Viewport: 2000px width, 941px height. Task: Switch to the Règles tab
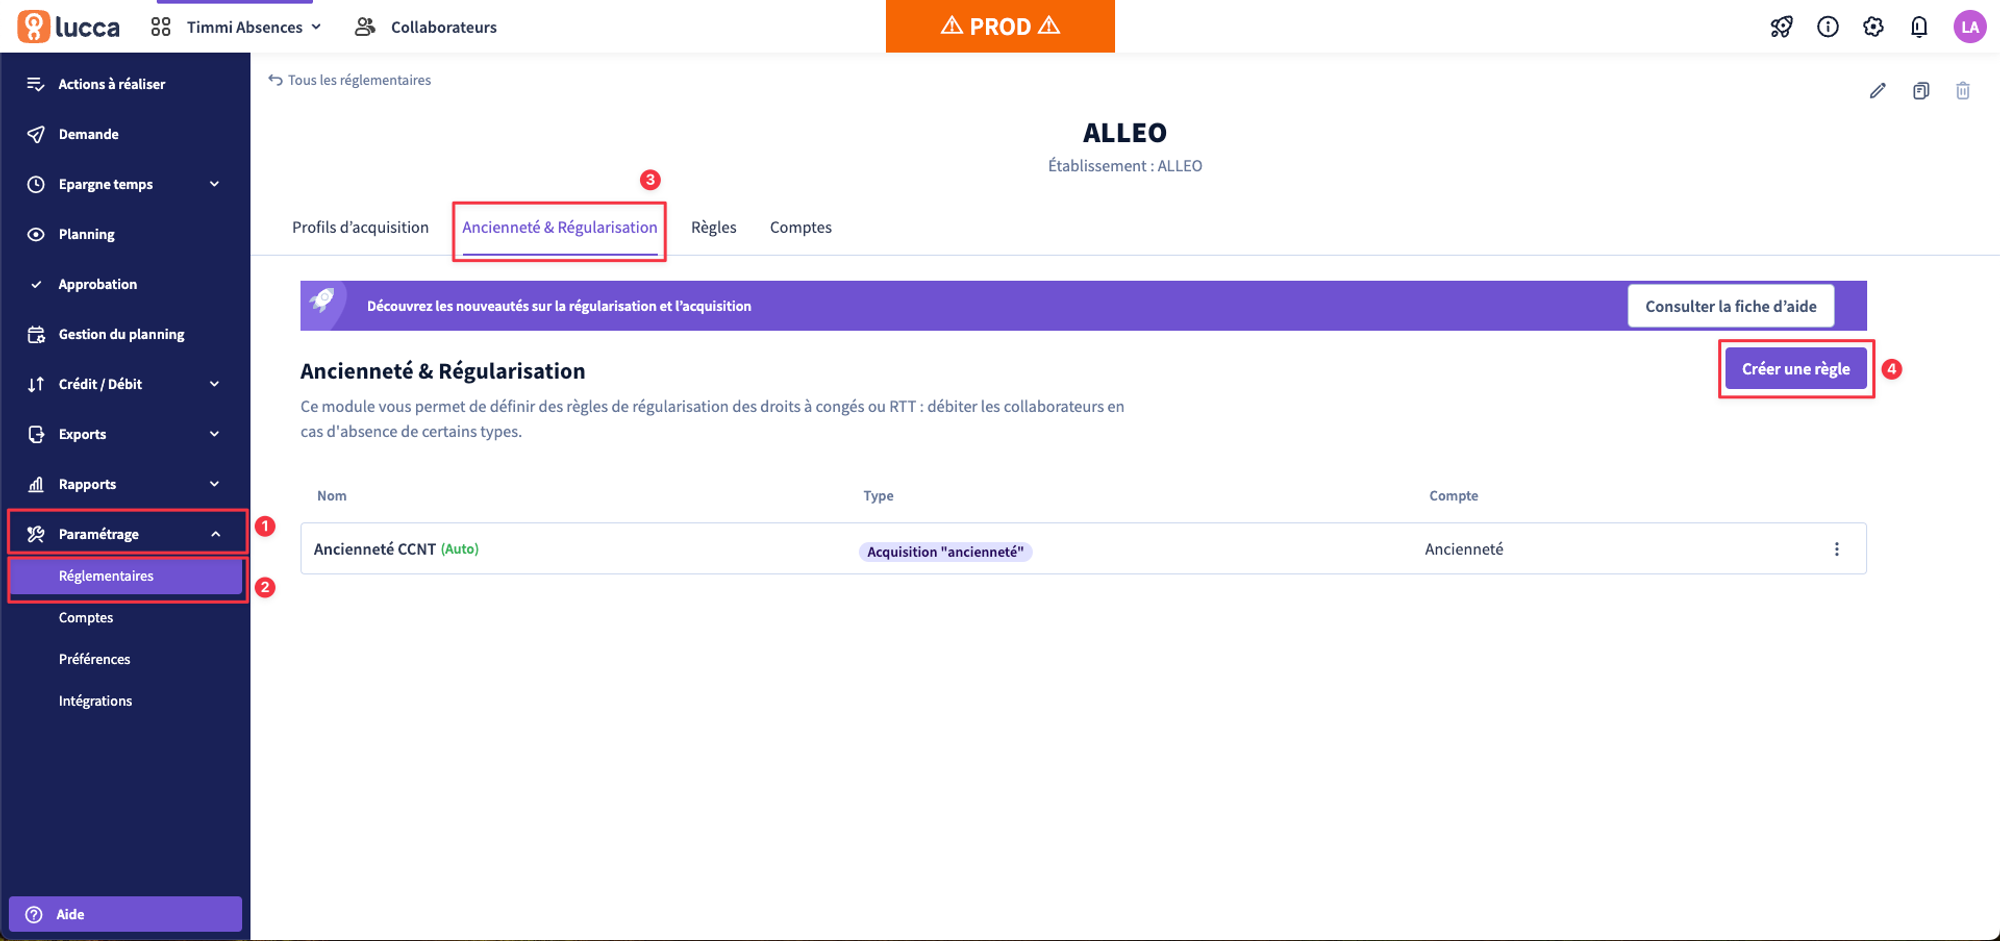click(714, 227)
